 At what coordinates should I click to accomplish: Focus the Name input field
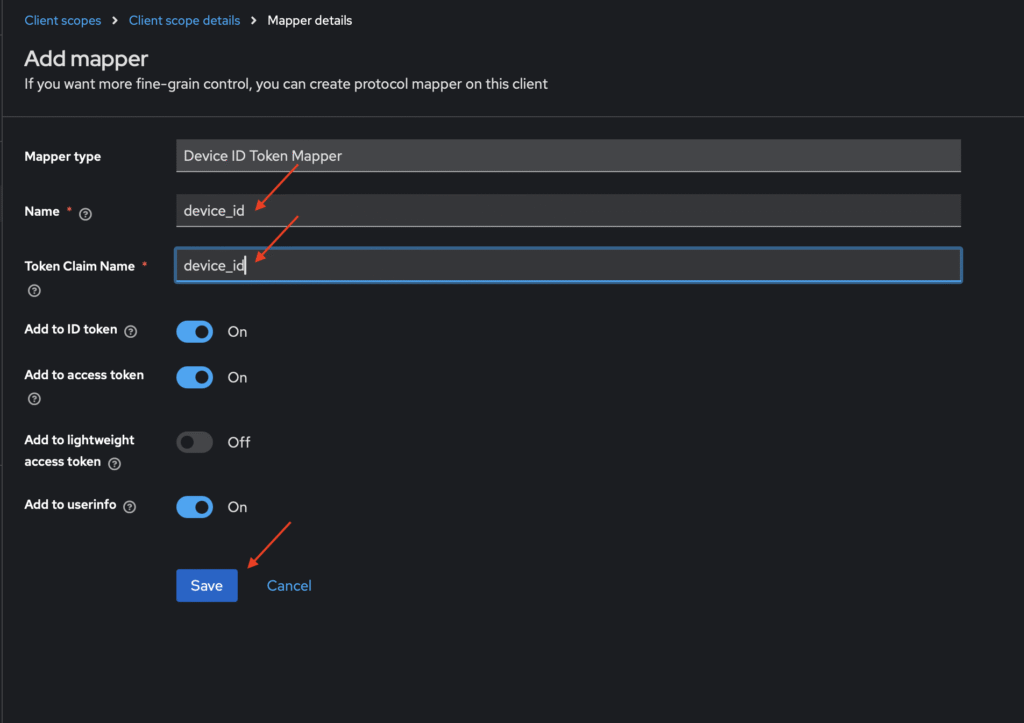(x=567, y=211)
